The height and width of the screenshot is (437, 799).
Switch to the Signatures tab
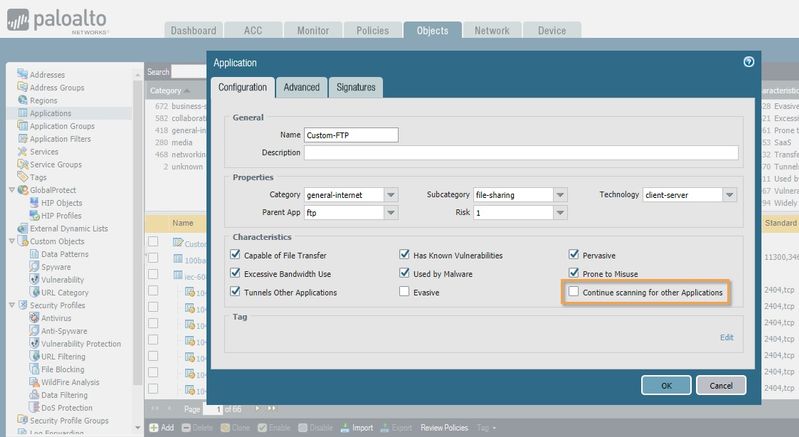point(356,88)
